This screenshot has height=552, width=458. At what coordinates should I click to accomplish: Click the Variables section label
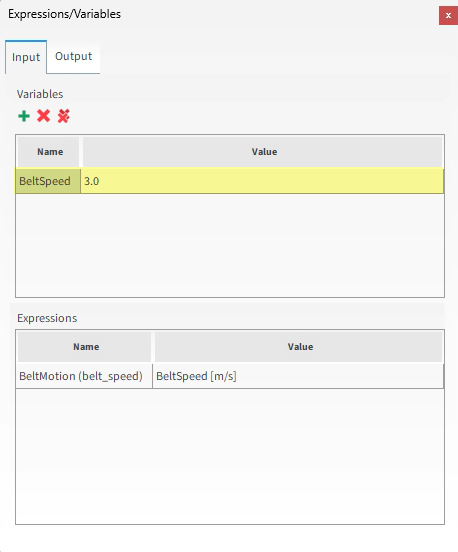click(x=40, y=94)
